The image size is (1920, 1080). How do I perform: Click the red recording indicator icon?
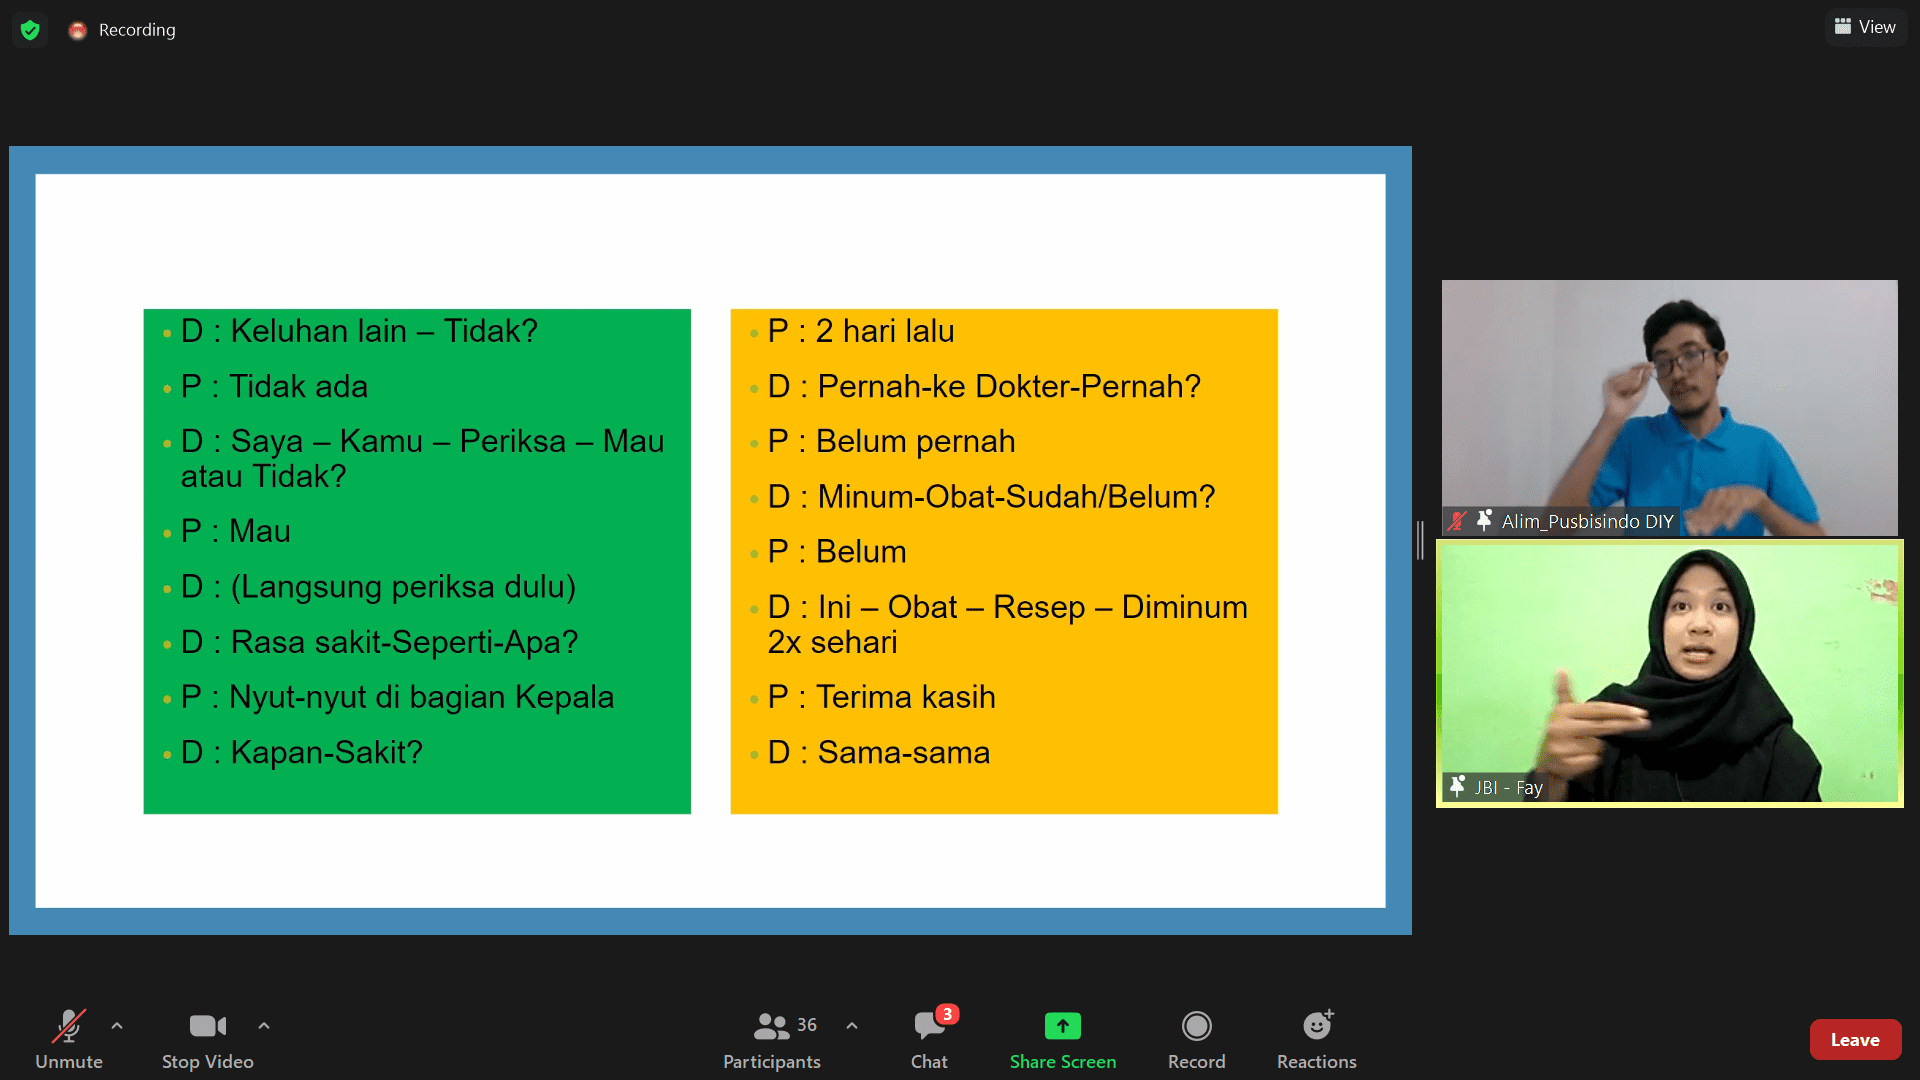[77, 30]
